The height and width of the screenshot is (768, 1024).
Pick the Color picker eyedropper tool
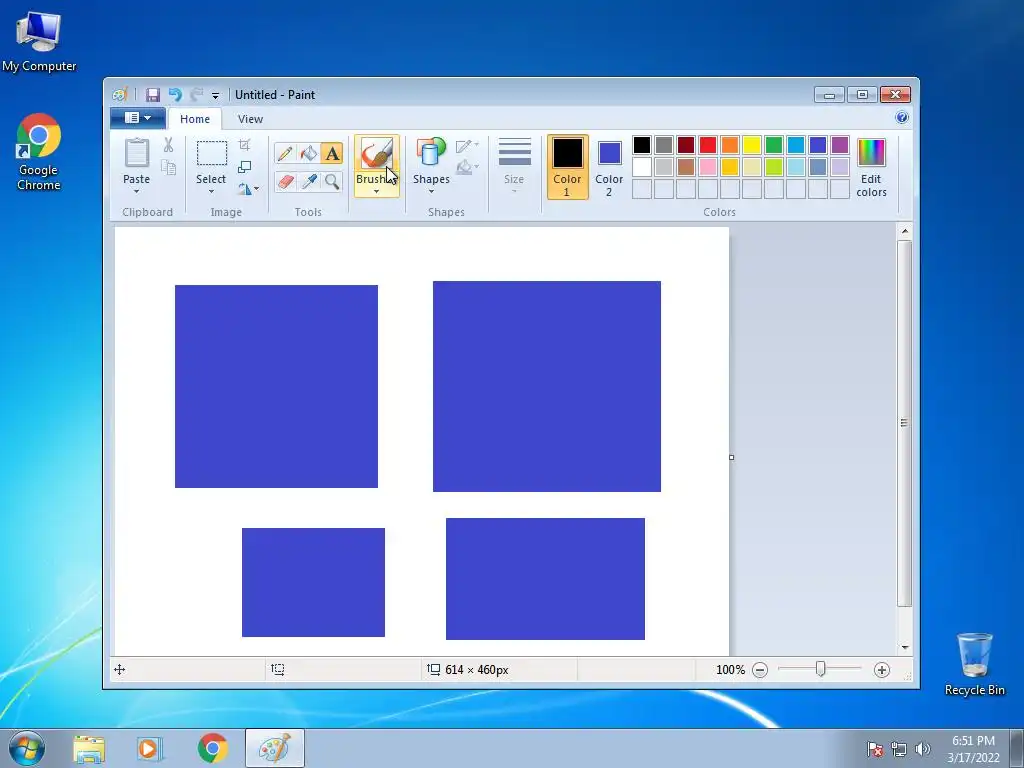coord(308,181)
